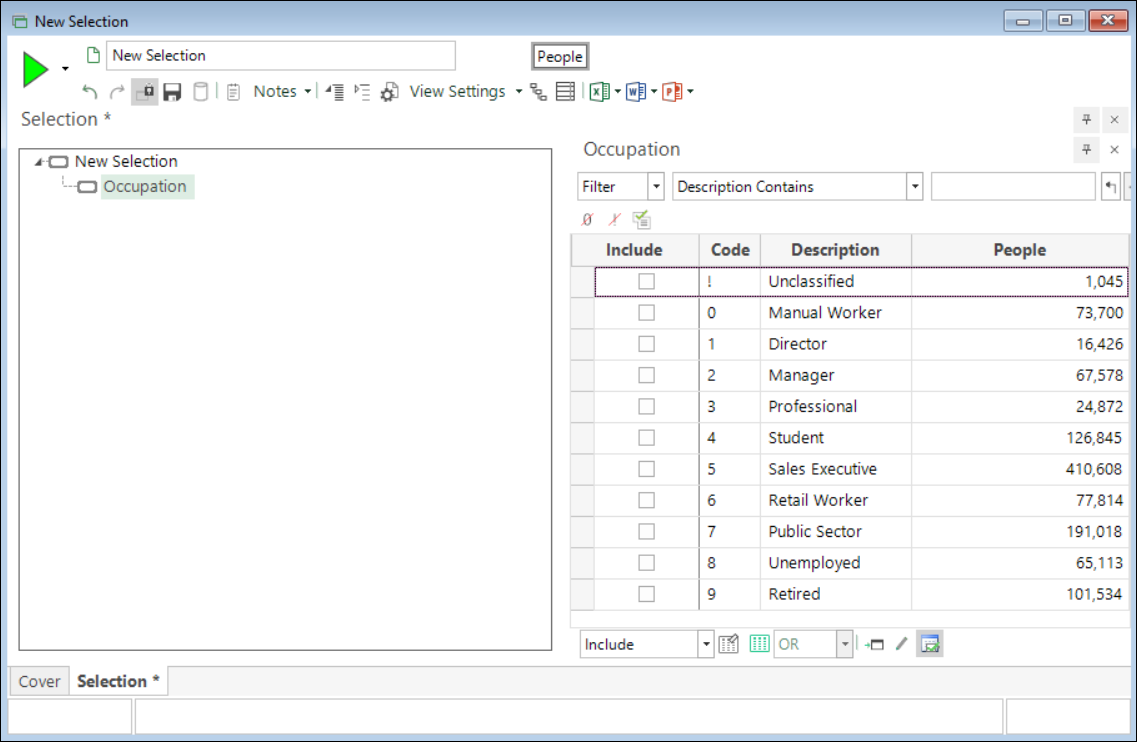This screenshot has height=742, width=1137.
Task: Click the window with green check icon
Action: [x=930, y=644]
